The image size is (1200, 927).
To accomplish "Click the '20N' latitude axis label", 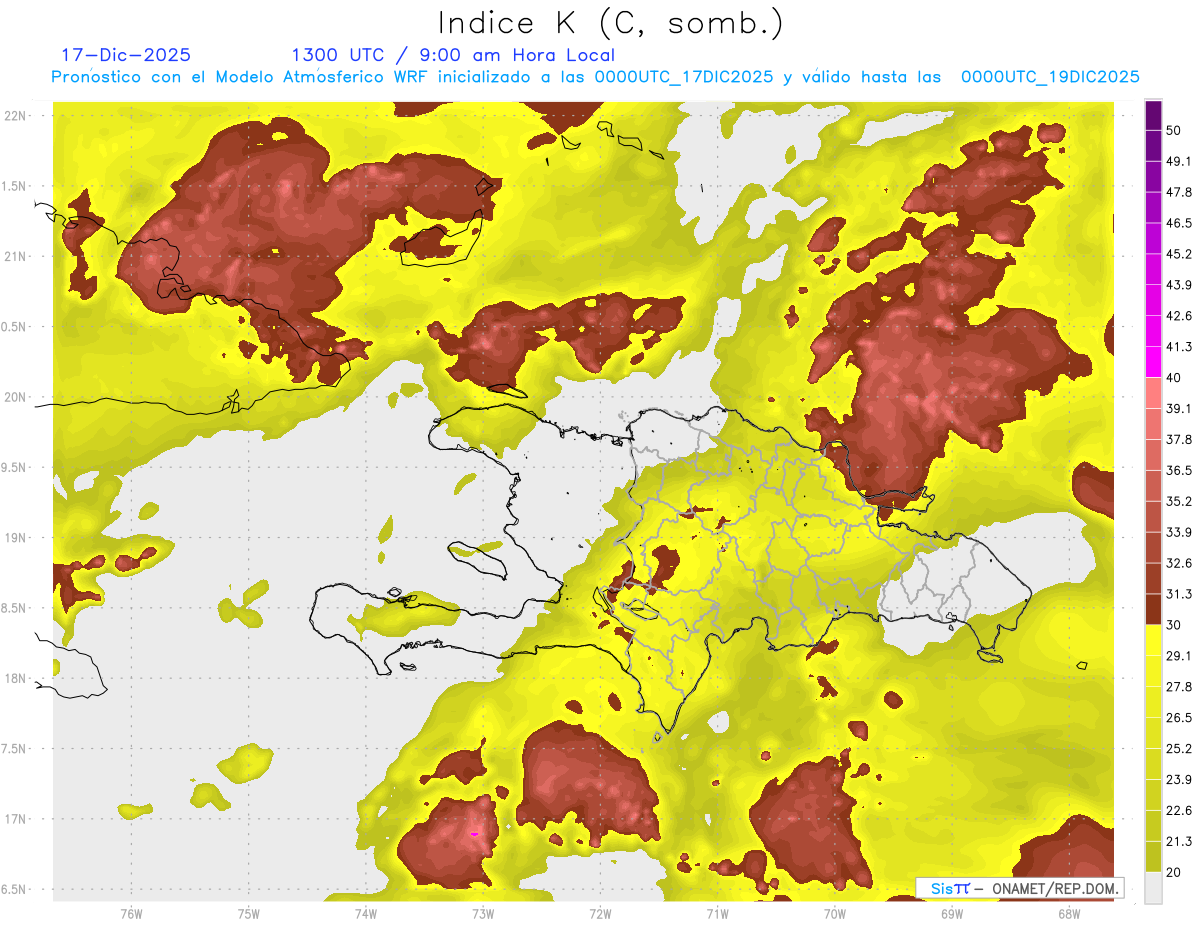I will 16,397.
